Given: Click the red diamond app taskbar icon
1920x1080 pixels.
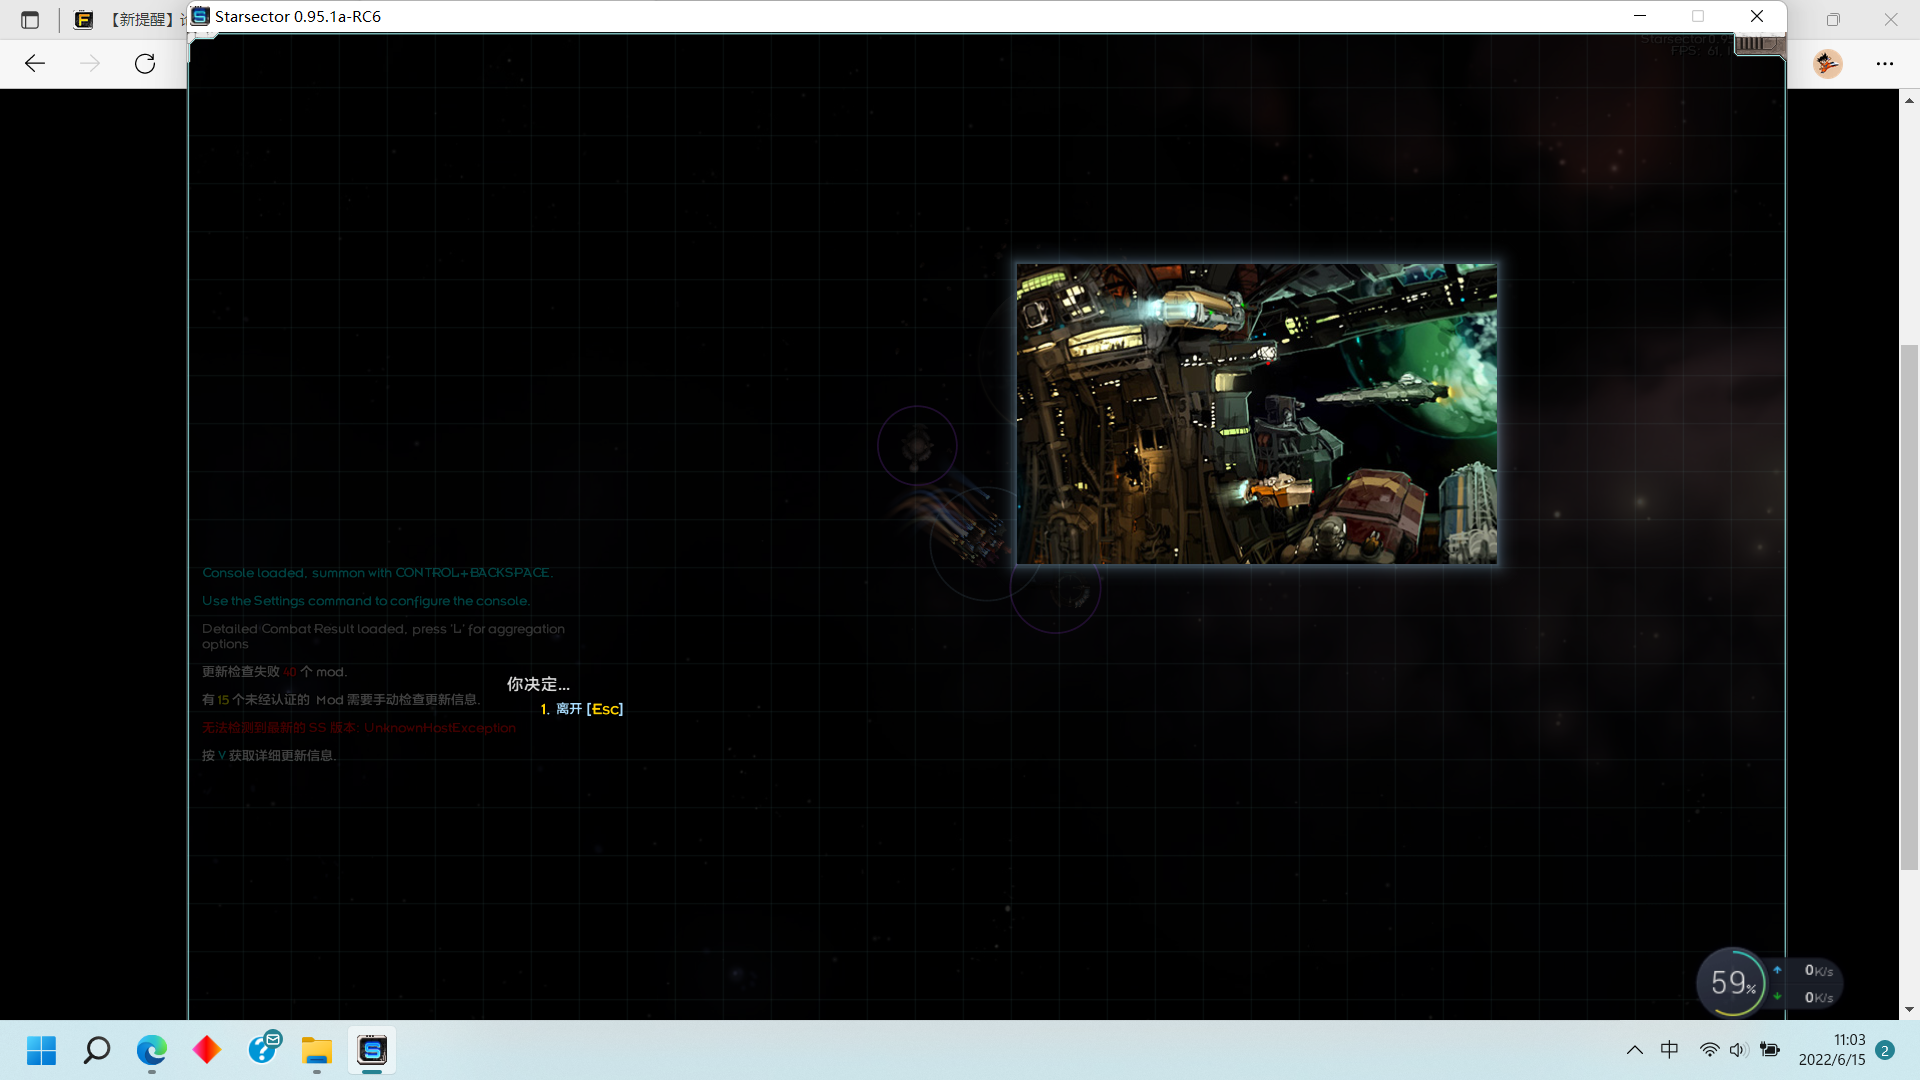Looking at the screenshot, I should [207, 1050].
